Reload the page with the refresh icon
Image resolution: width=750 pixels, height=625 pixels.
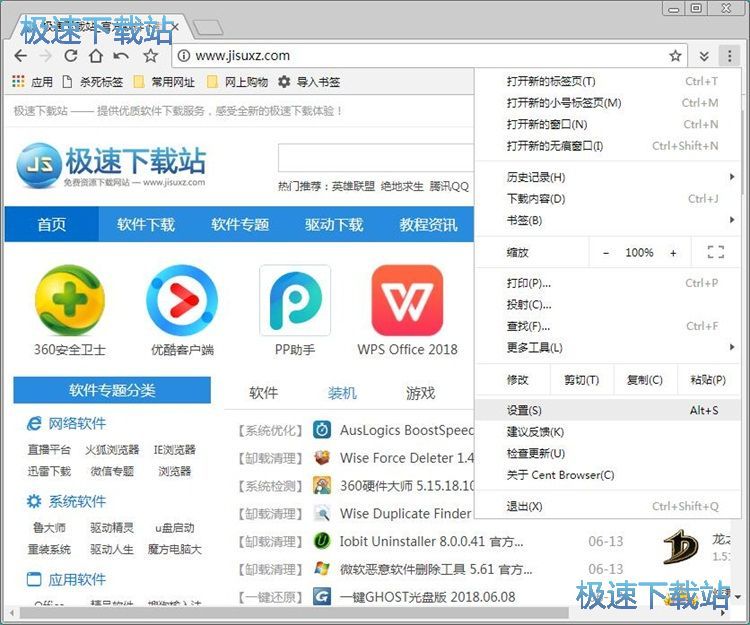71,56
